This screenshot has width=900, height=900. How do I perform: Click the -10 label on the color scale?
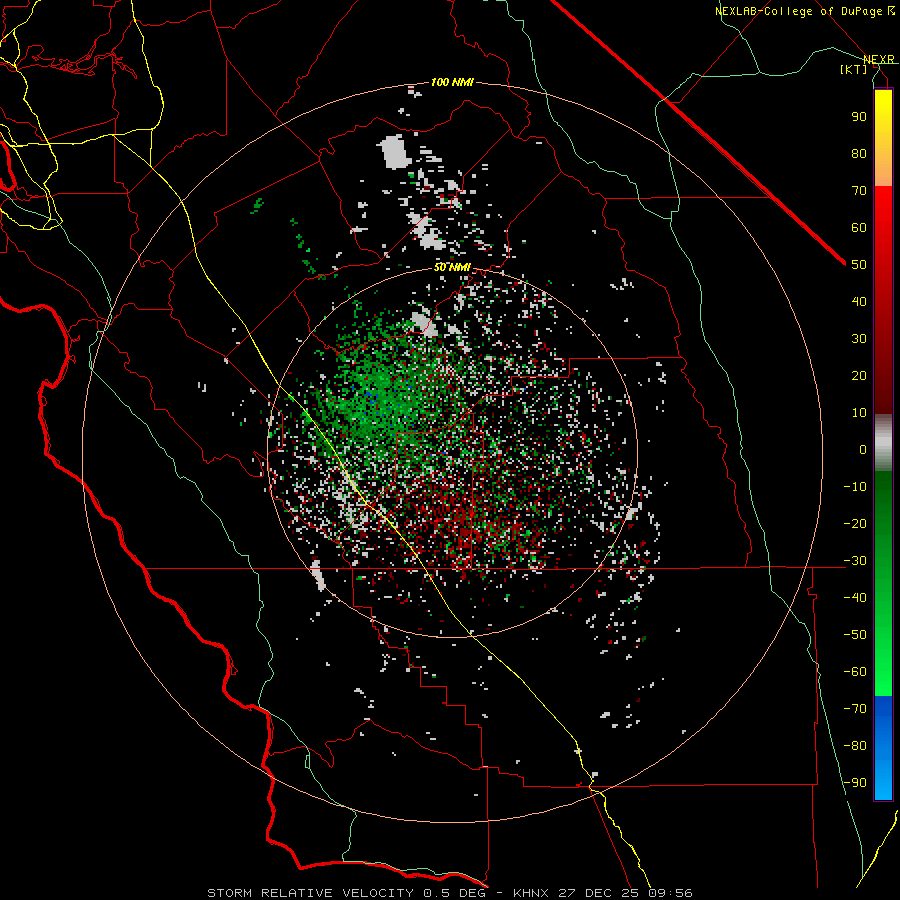(x=855, y=487)
